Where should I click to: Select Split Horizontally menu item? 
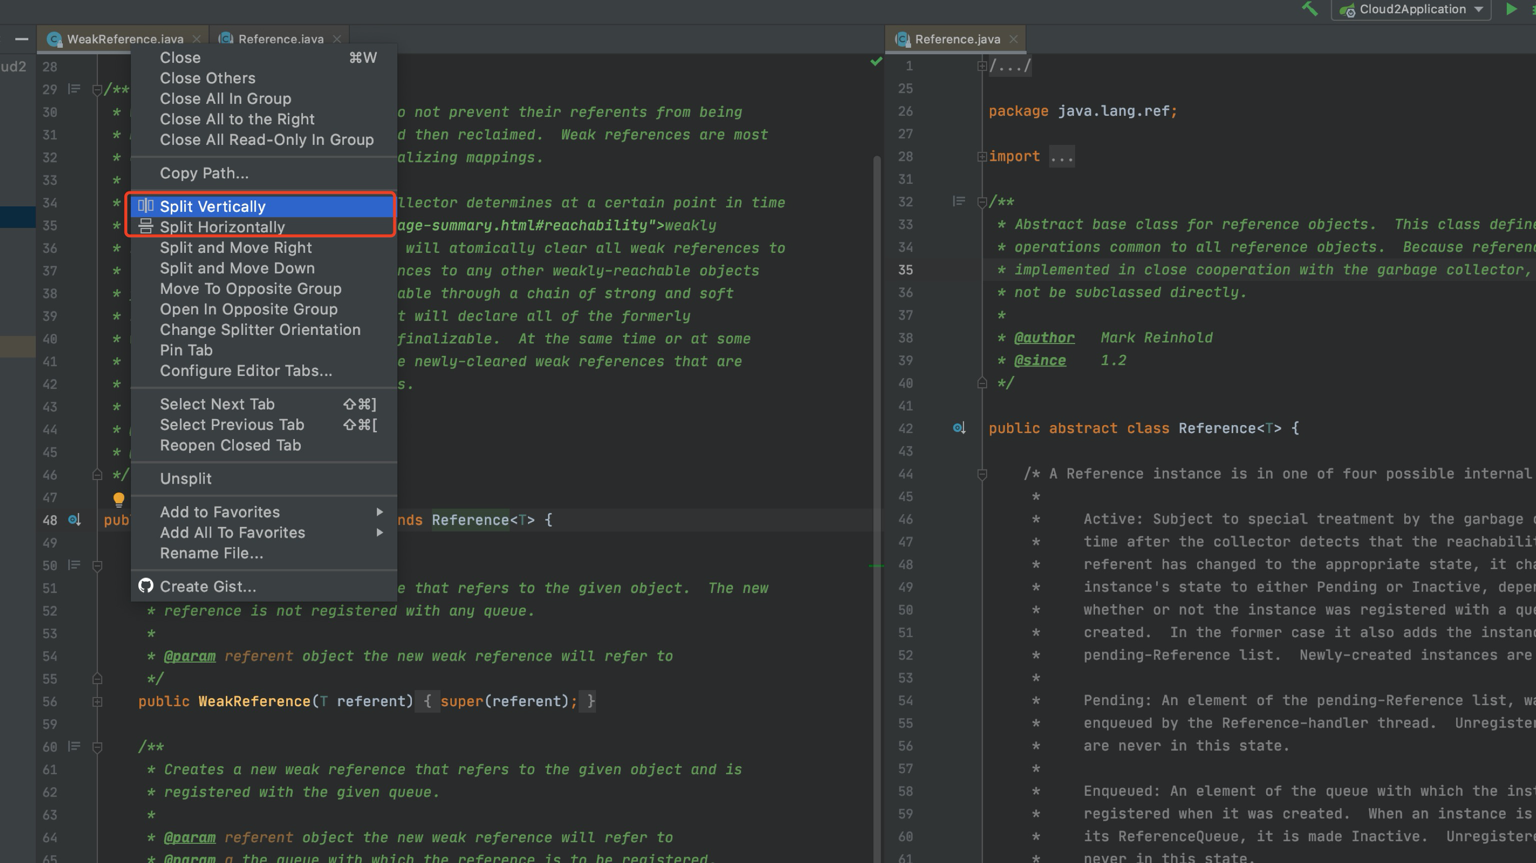(x=264, y=227)
